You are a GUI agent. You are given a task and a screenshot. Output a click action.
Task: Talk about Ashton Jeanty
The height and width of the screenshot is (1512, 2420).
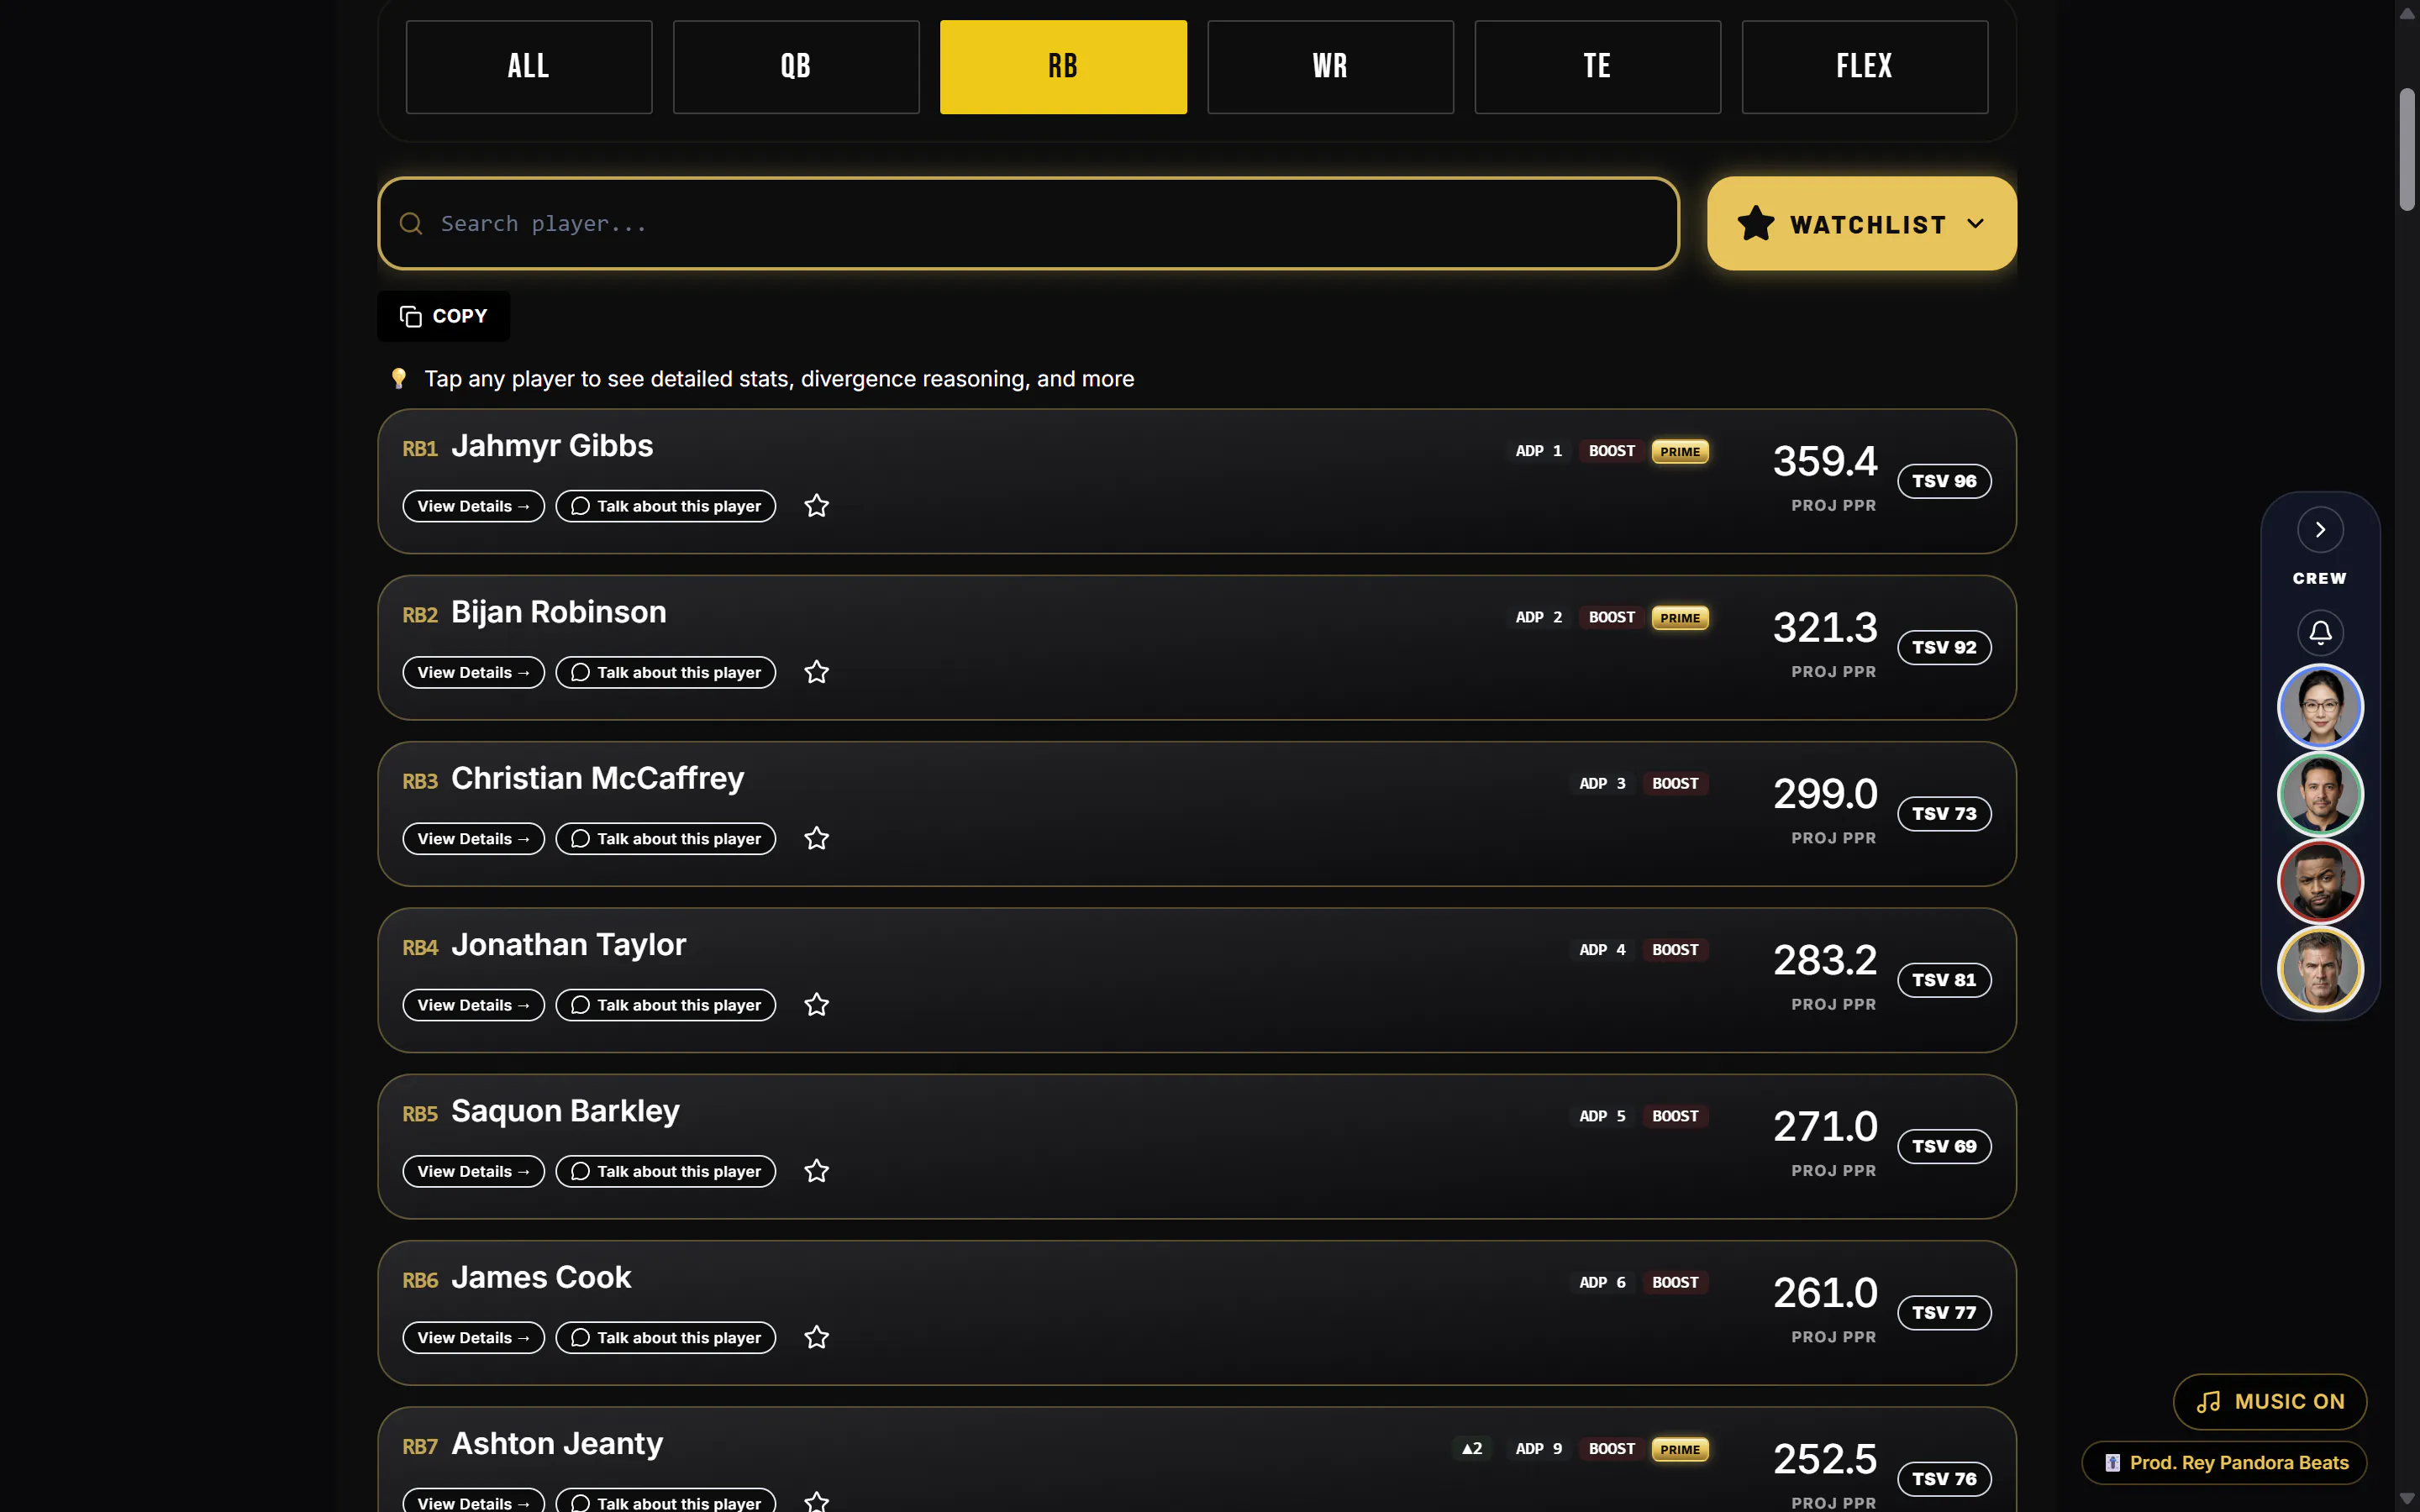pyautogui.click(x=665, y=1501)
